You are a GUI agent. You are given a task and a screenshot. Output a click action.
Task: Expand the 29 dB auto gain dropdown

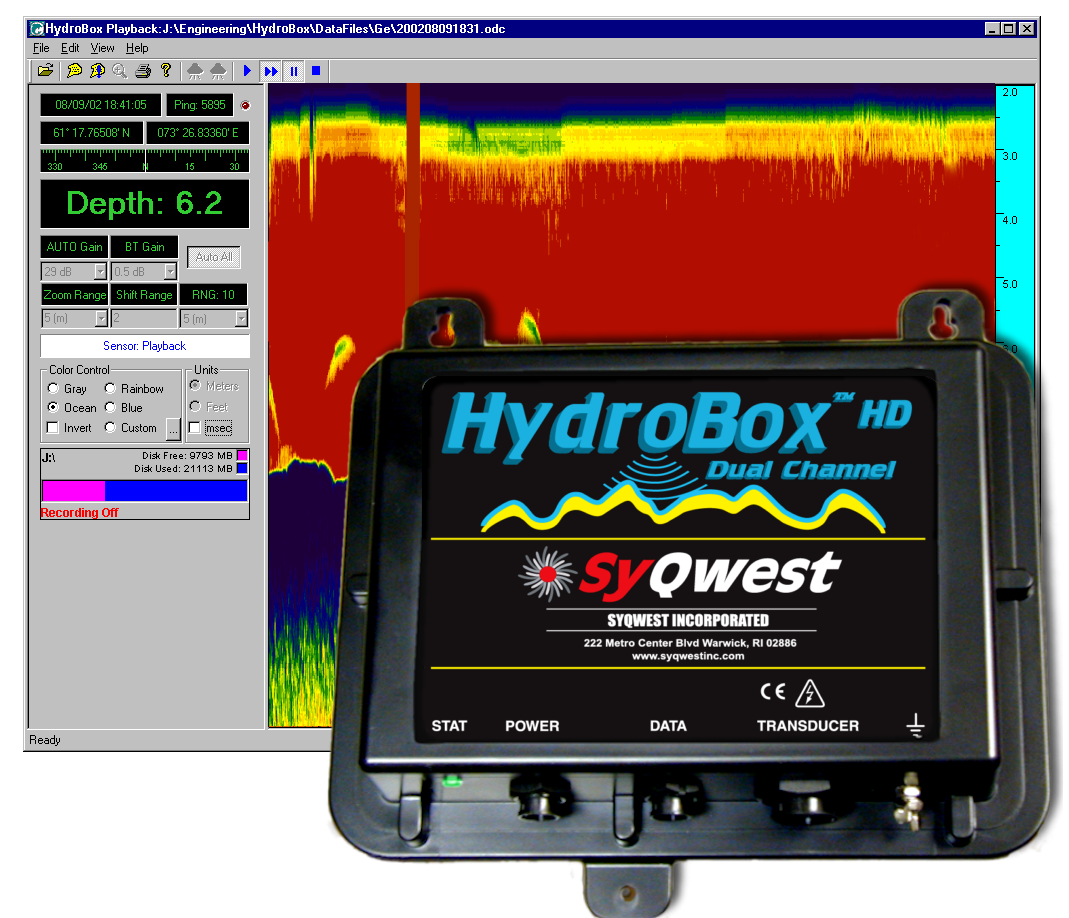point(100,272)
